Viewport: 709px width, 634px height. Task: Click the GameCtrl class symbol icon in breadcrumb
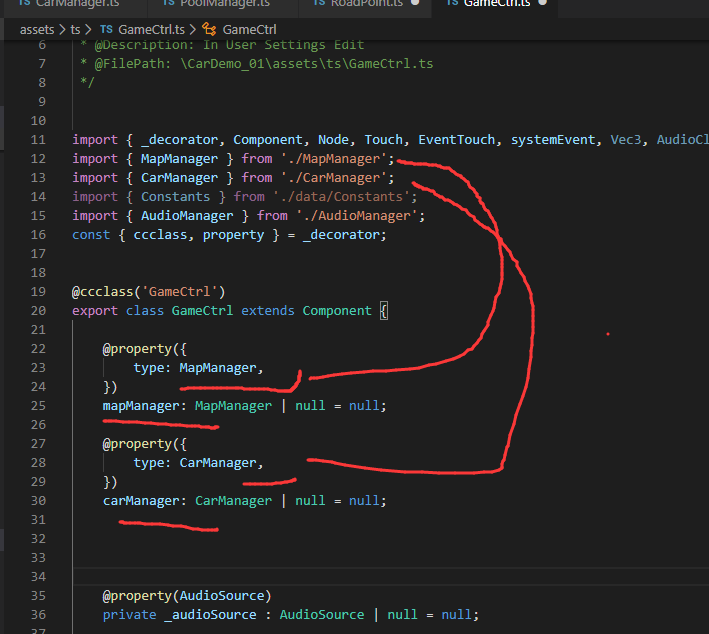point(209,29)
